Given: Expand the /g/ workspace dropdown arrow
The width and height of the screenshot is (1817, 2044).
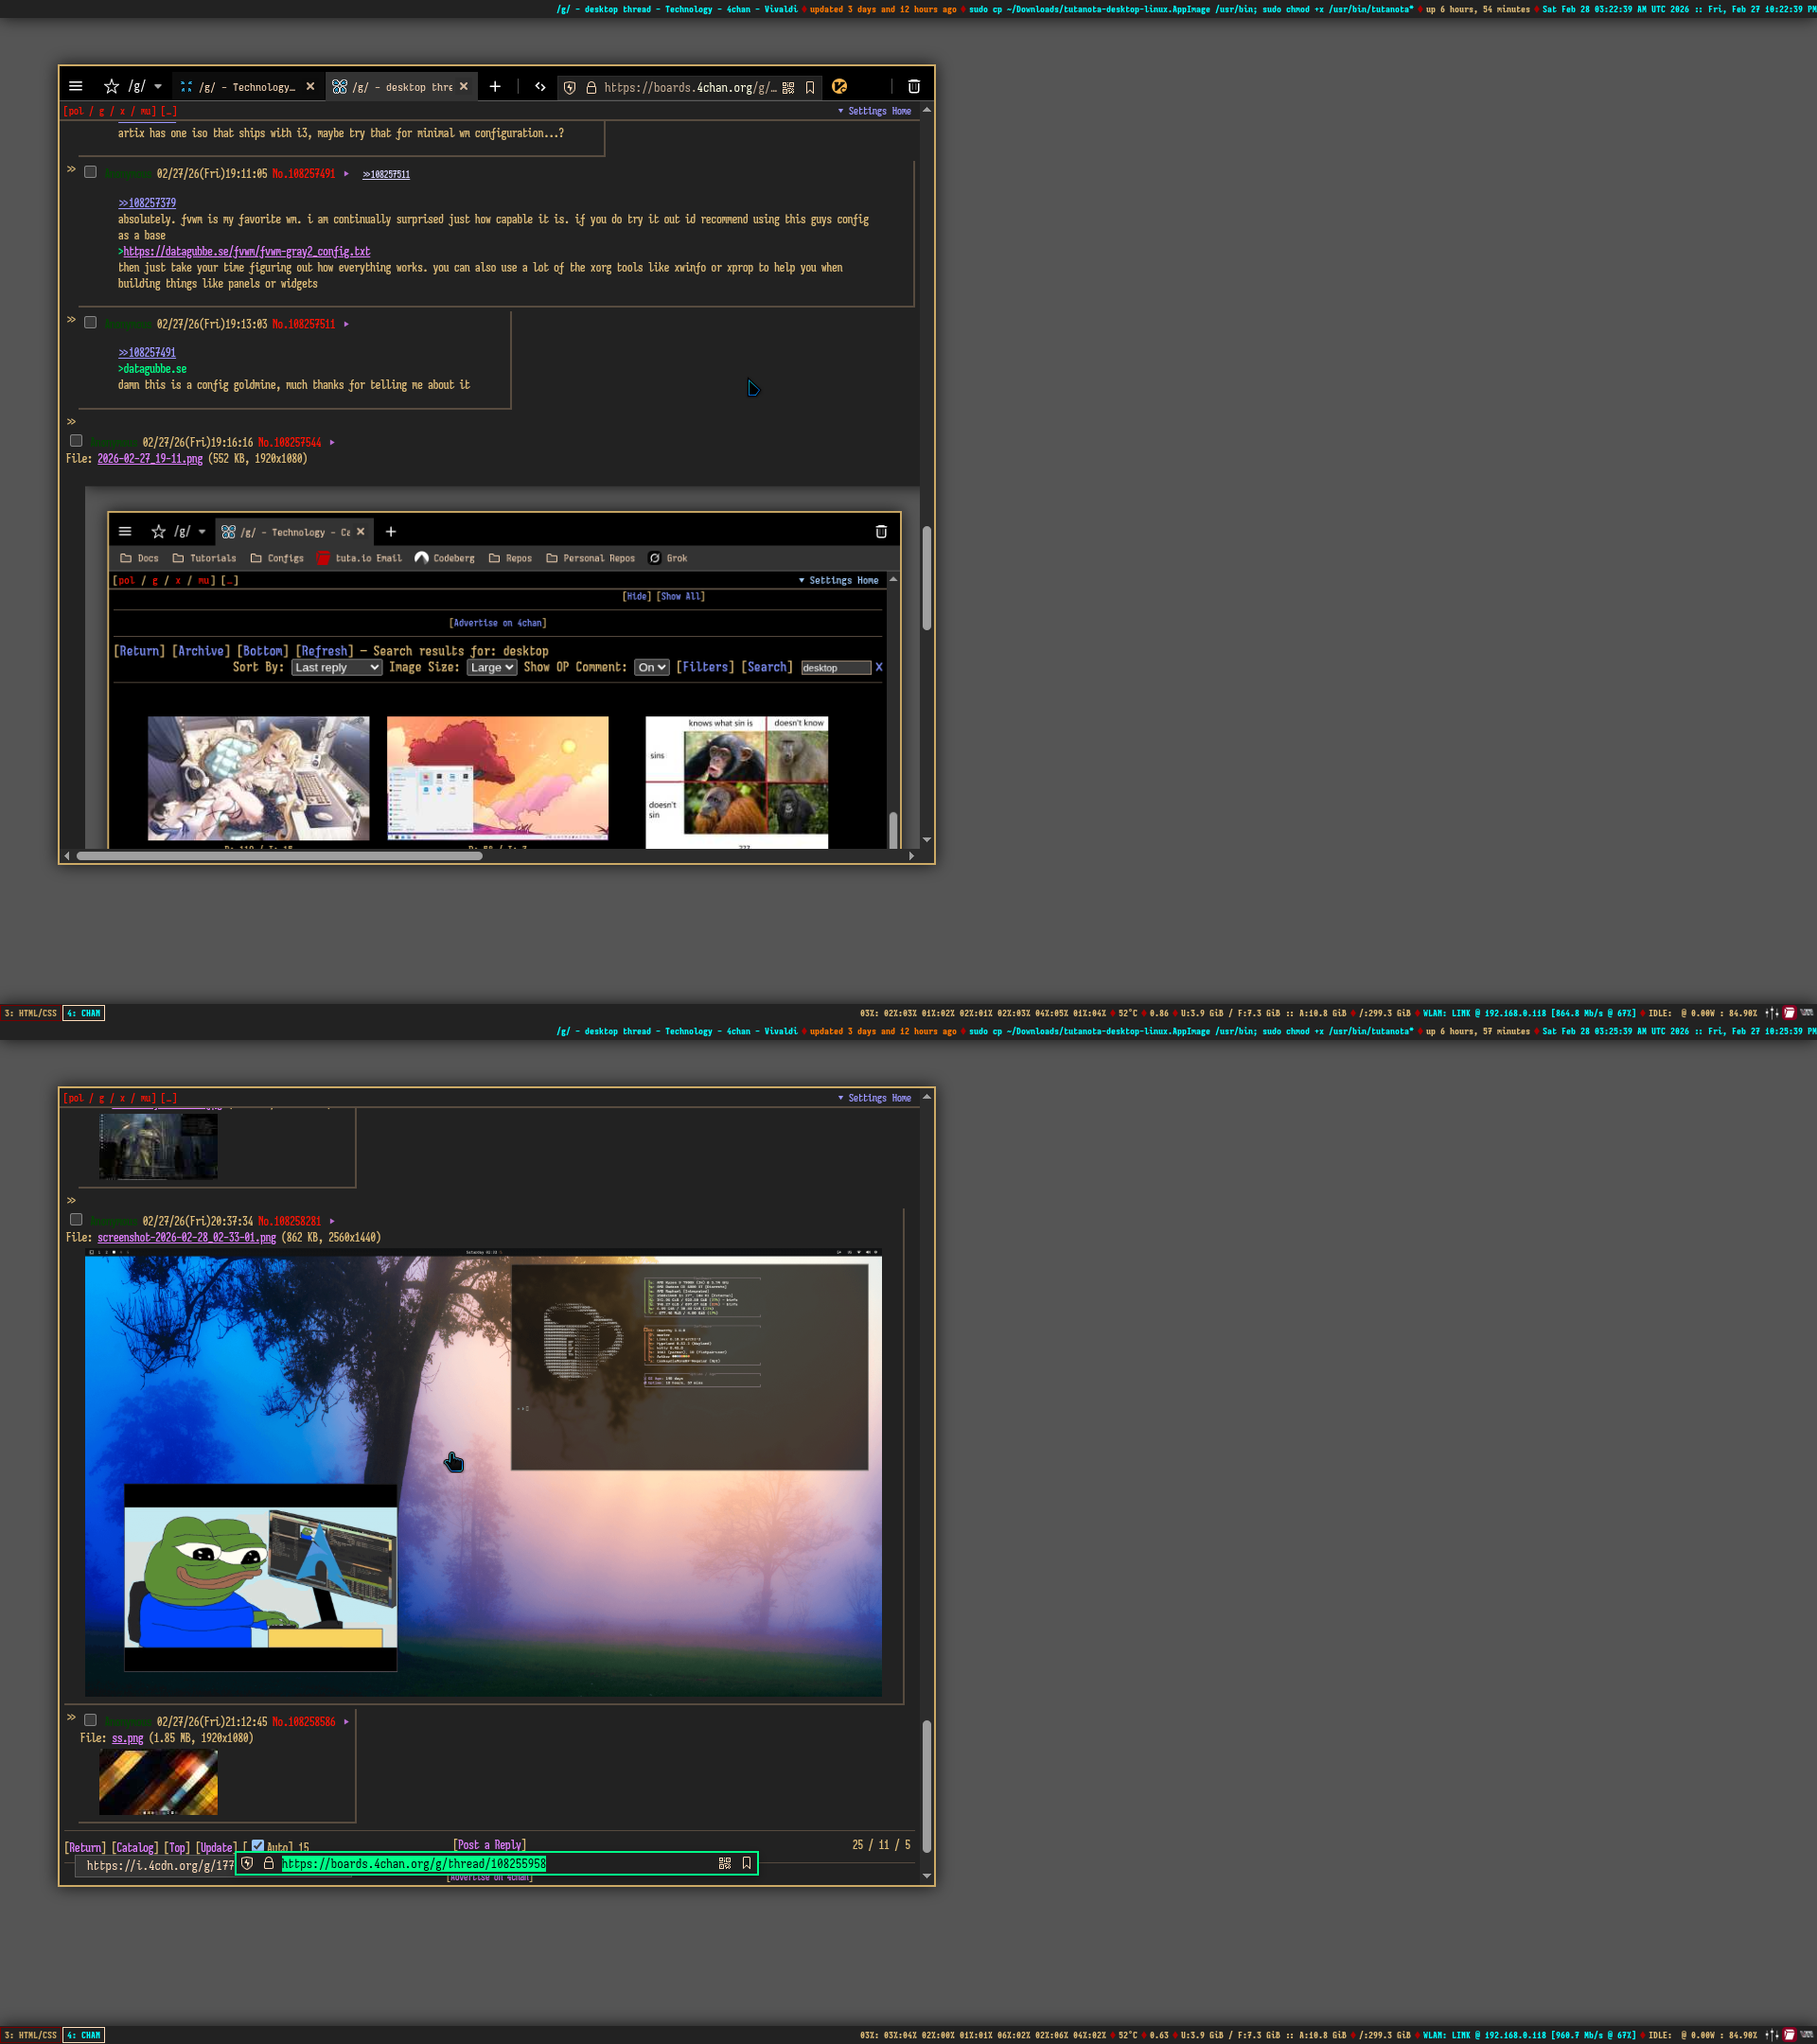Looking at the screenshot, I should 158,87.
